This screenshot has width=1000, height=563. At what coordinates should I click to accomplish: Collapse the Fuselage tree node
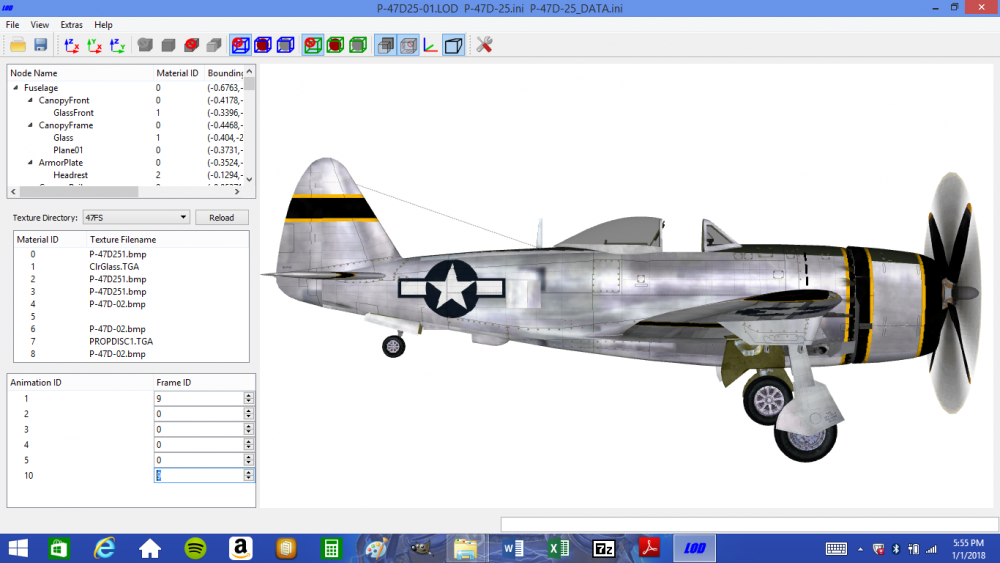(x=15, y=87)
